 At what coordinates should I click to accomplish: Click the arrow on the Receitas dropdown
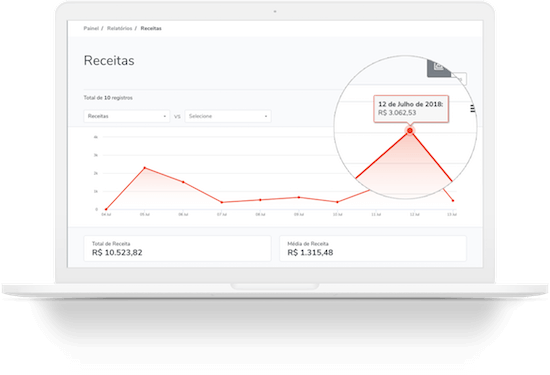coord(165,116)
